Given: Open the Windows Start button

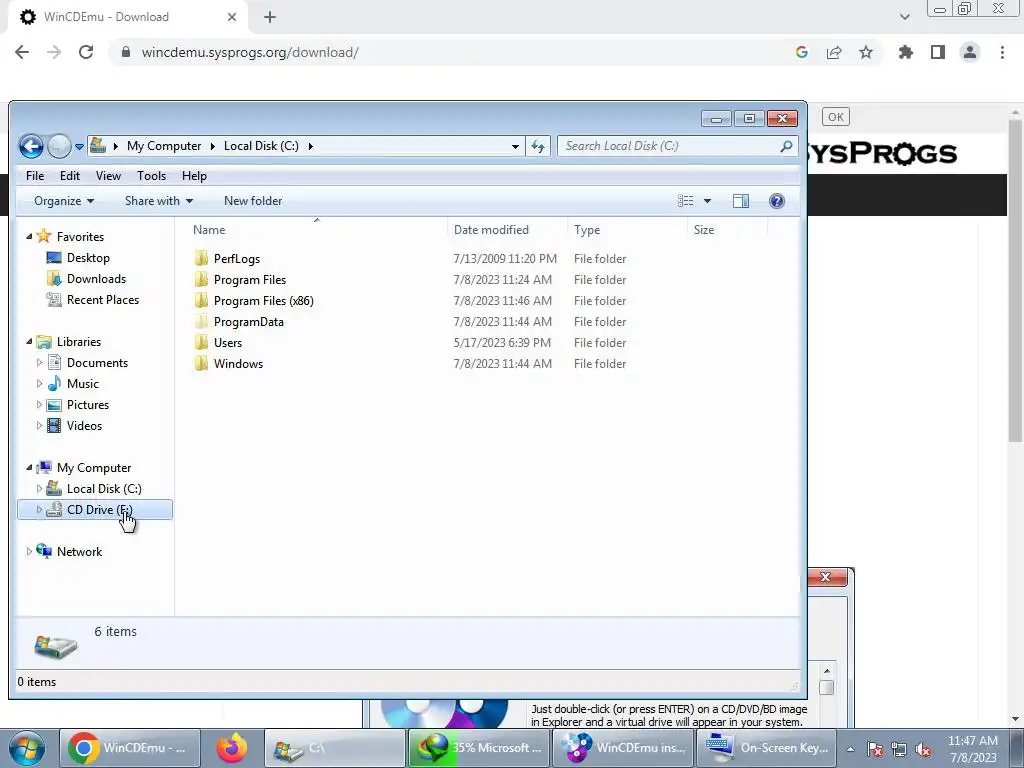Looking at the screenshot, I should click(x=27, y=748).
